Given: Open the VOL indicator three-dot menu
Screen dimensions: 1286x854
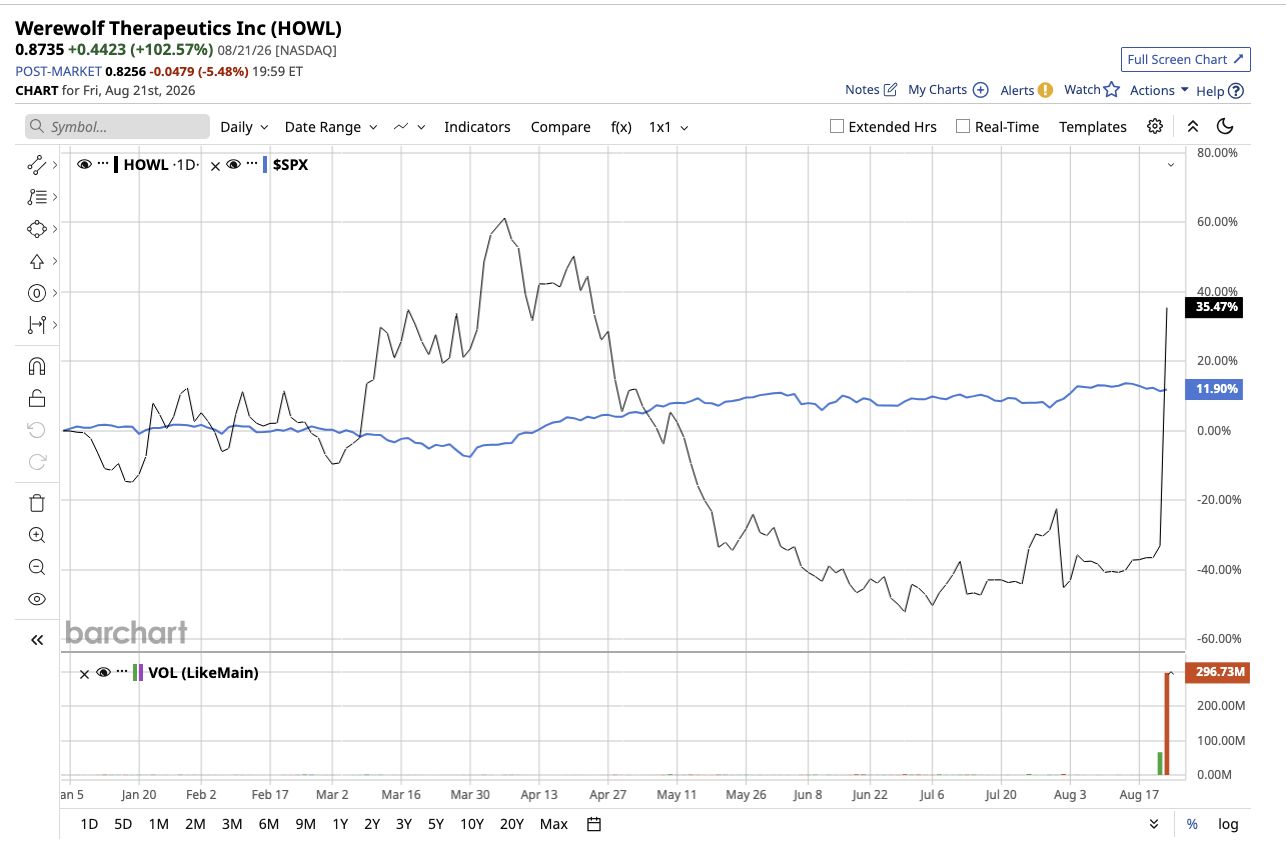Looking at the screenshot, I should tap(122, 672).
